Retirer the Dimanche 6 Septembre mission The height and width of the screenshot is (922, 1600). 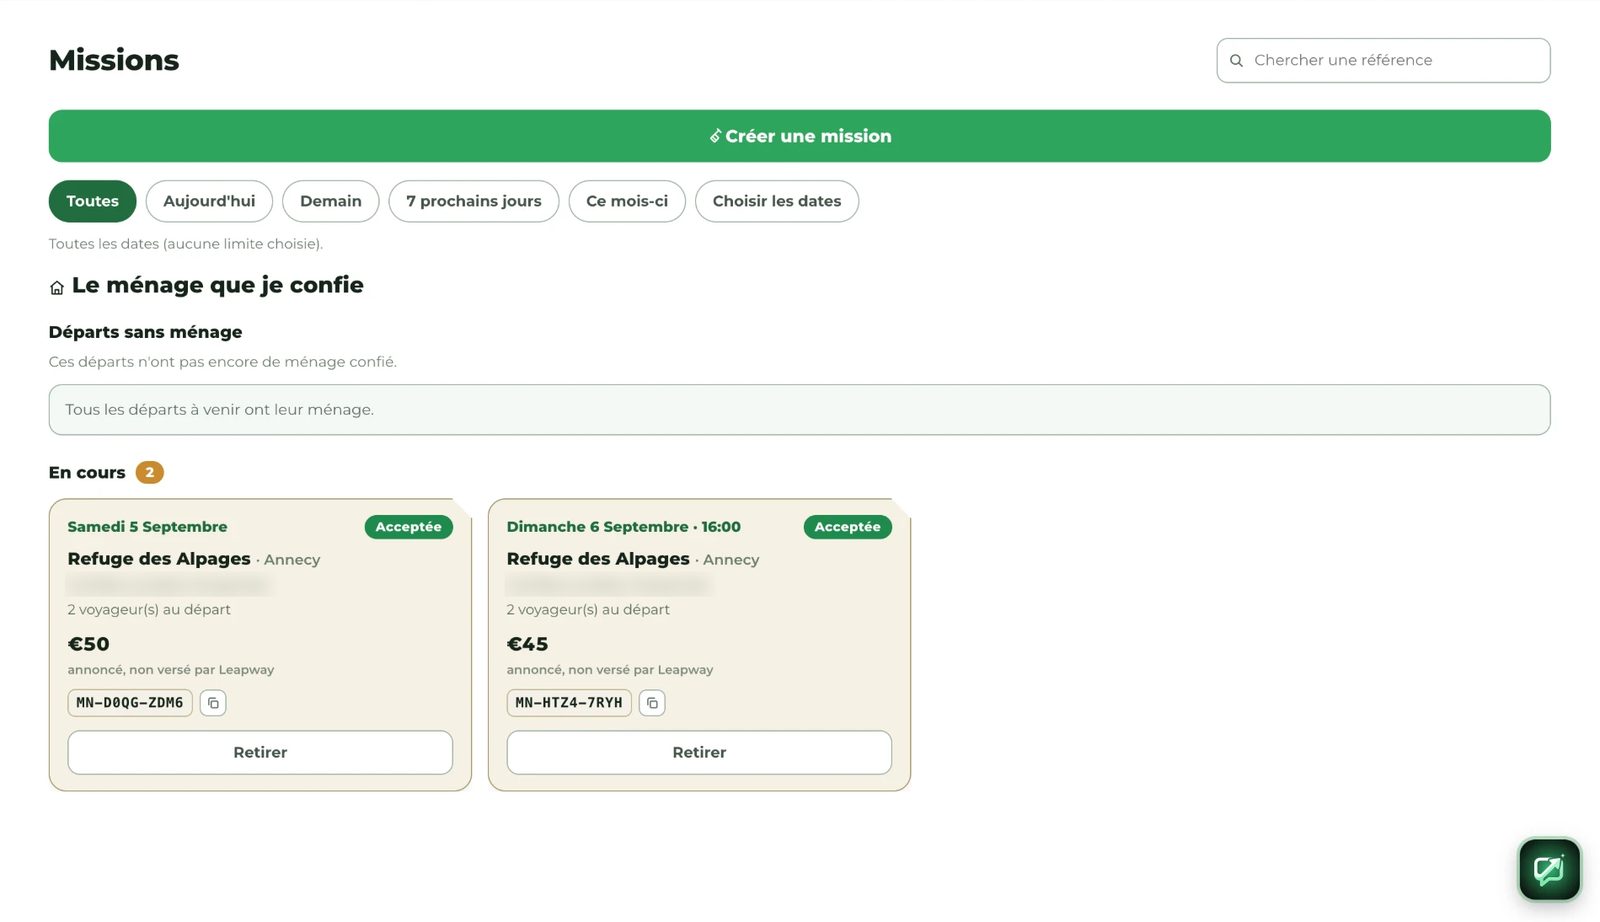(699, 752)
